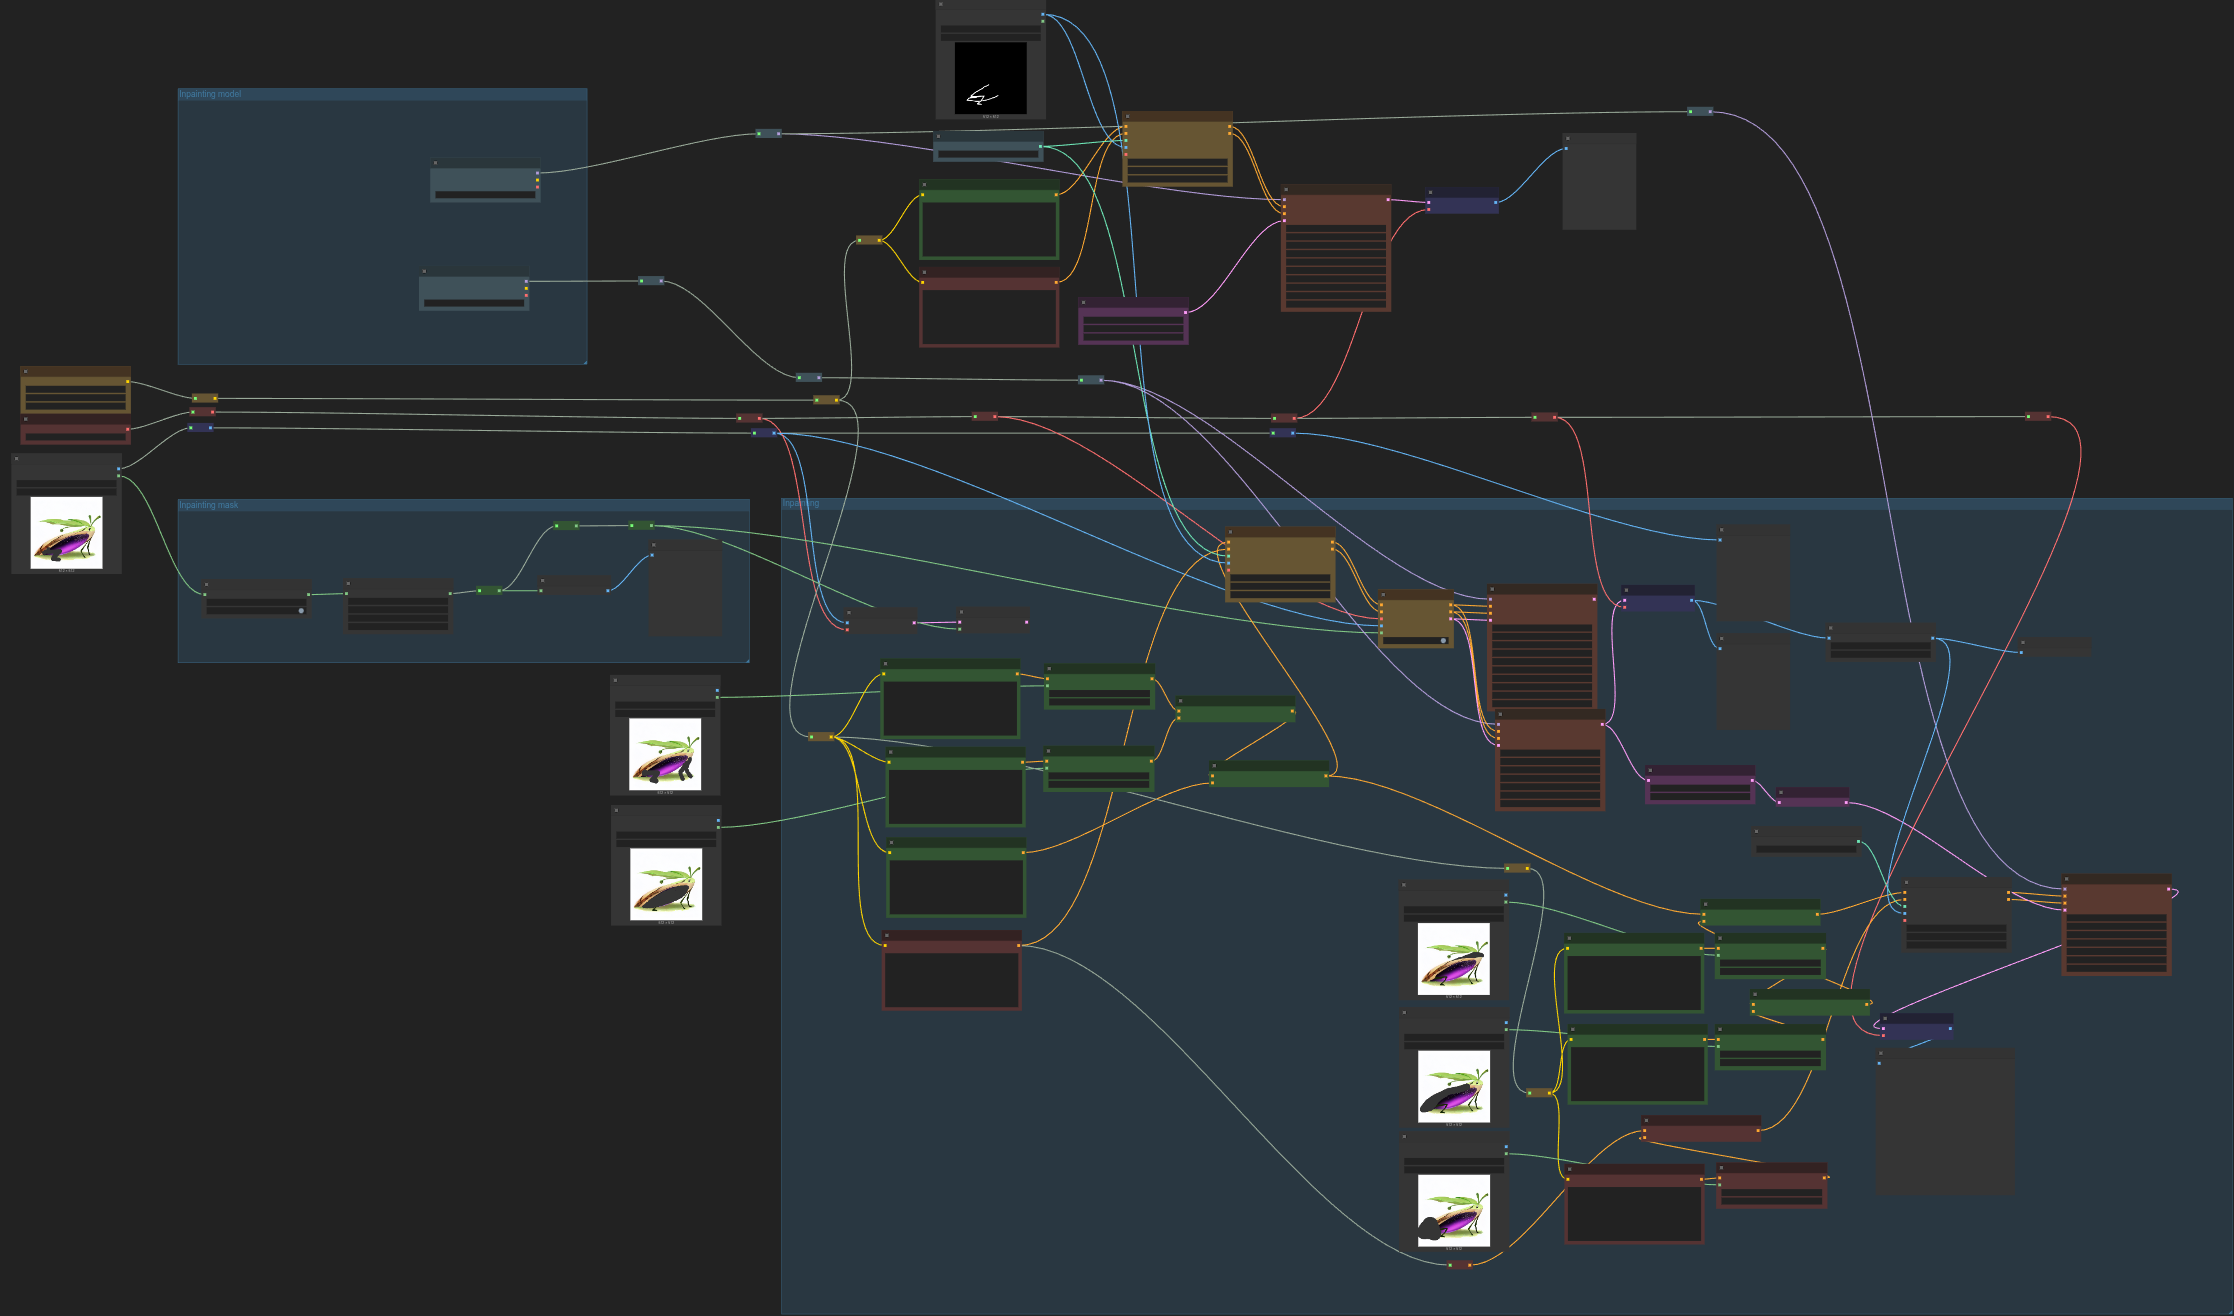Open thumbnail in upper image node left of Inpainting group
The height and width of the screenshot is (1316, 2234).
click(665, 754)
